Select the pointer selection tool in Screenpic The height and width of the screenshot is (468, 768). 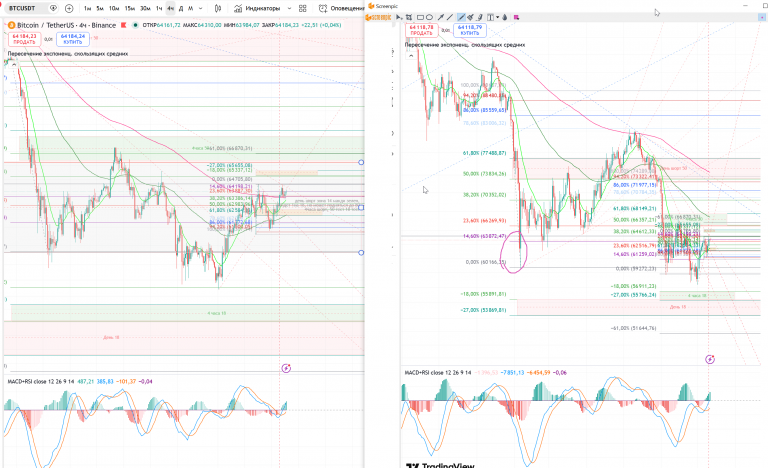coord(399,17)
